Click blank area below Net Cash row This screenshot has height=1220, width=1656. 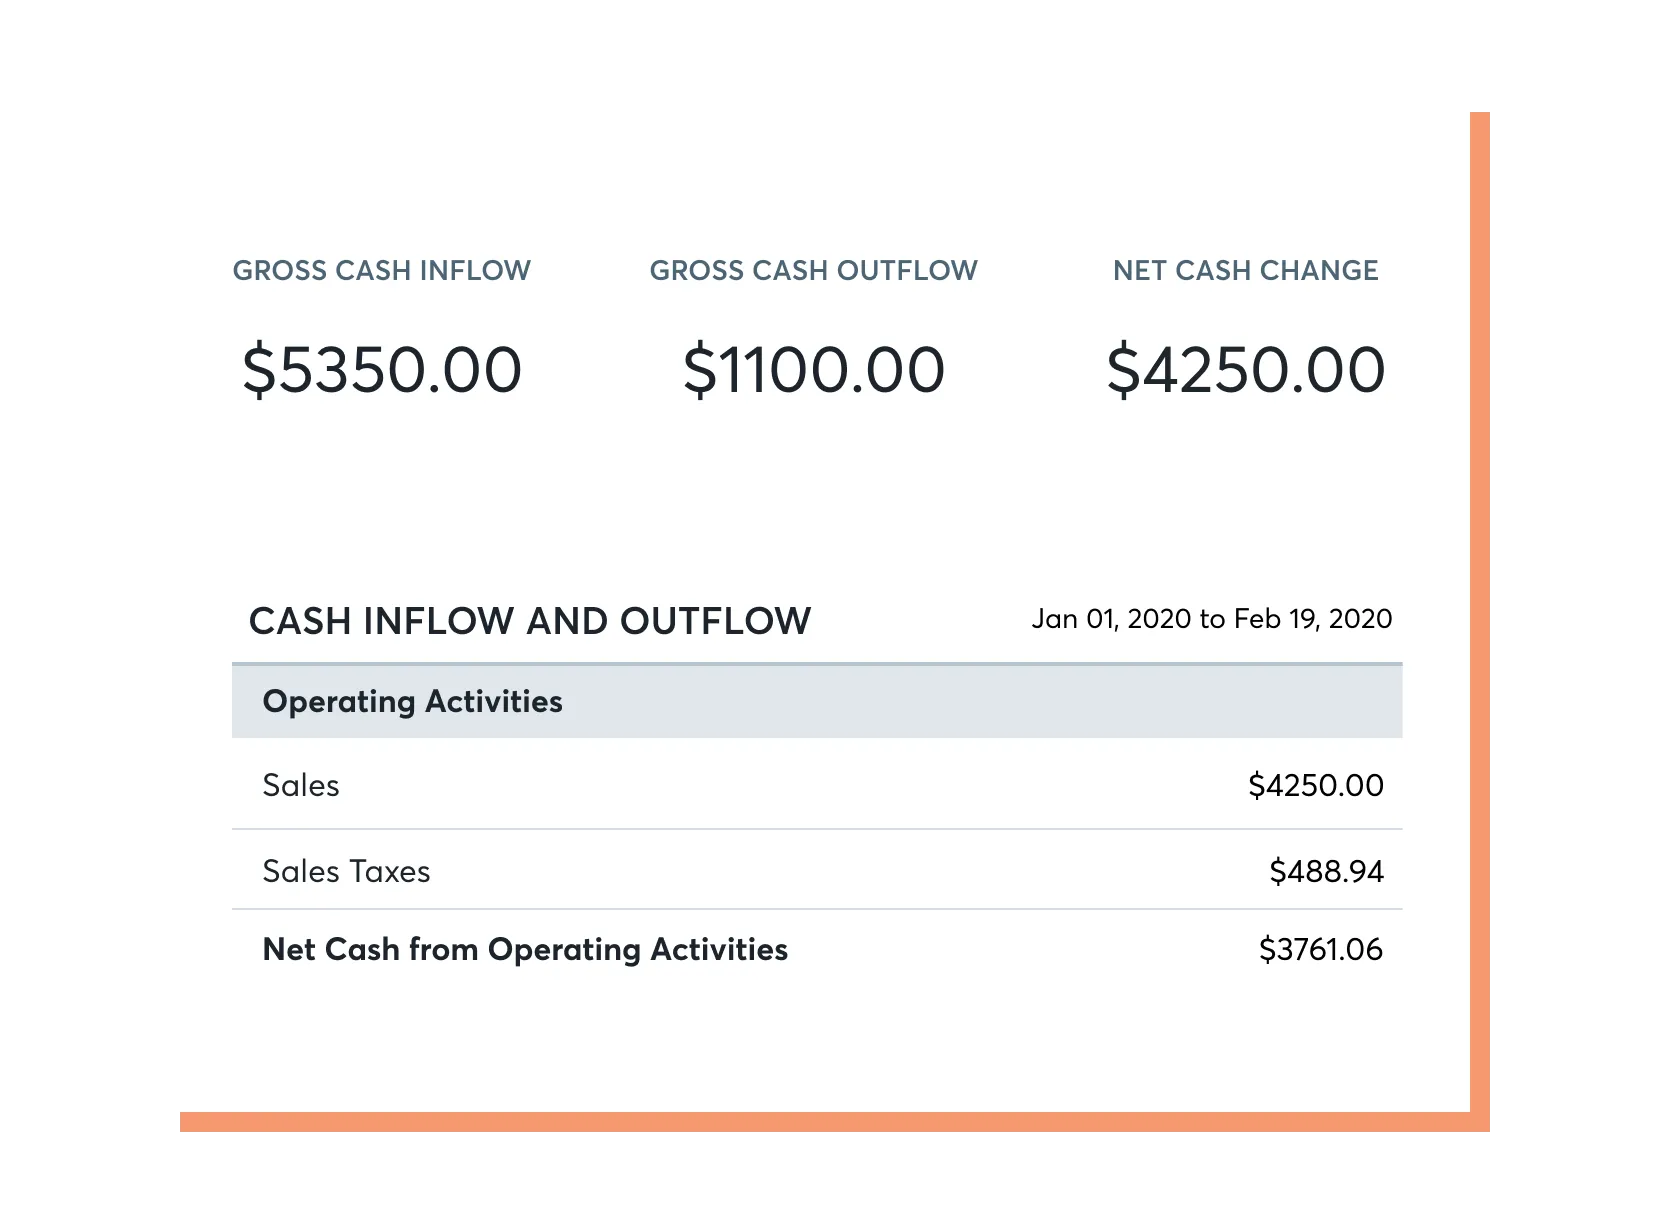(815, 1040)
